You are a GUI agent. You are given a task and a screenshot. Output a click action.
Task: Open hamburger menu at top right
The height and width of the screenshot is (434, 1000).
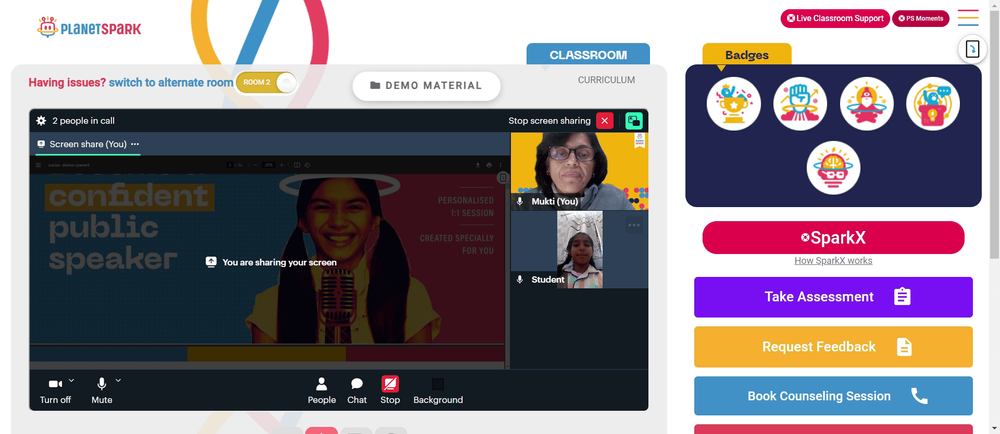[x=968, y=18]
